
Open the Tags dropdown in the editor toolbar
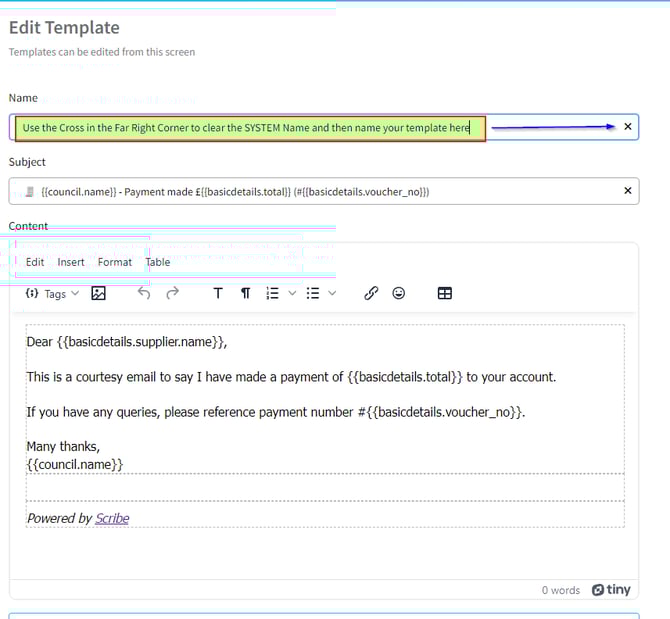(52, 294)
